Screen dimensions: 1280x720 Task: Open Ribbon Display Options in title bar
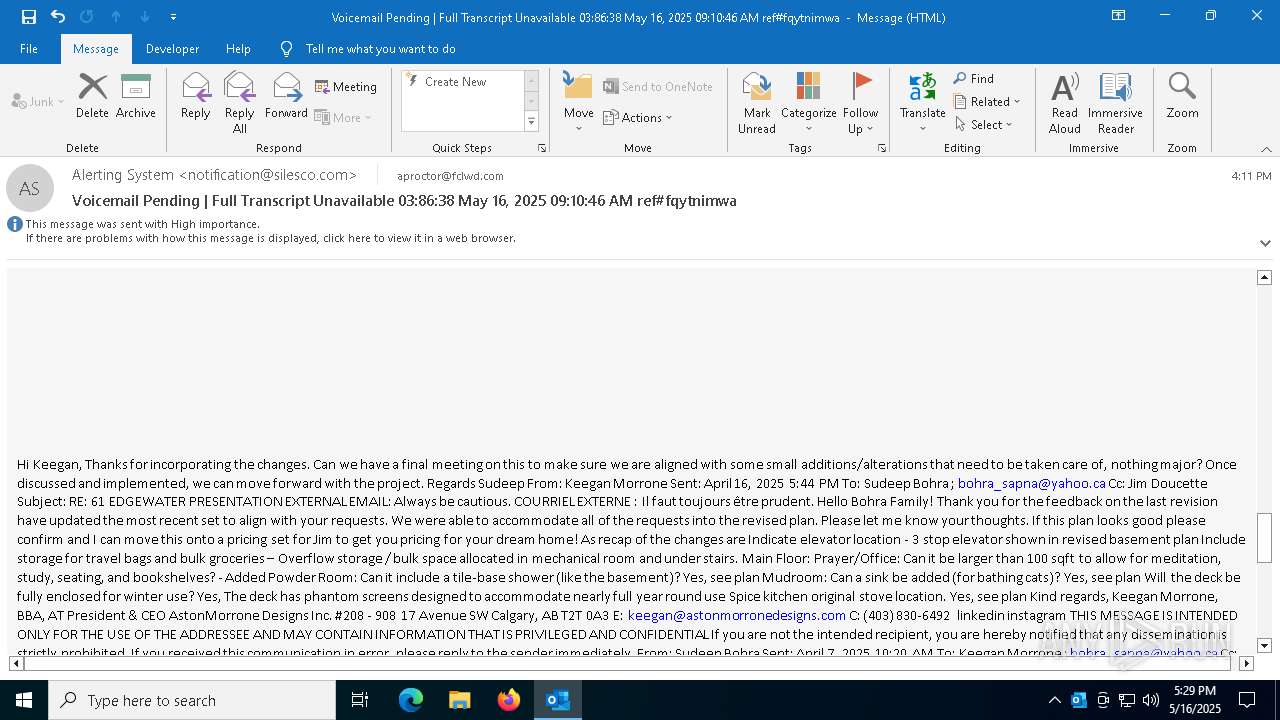click(x=1119, y=16)
